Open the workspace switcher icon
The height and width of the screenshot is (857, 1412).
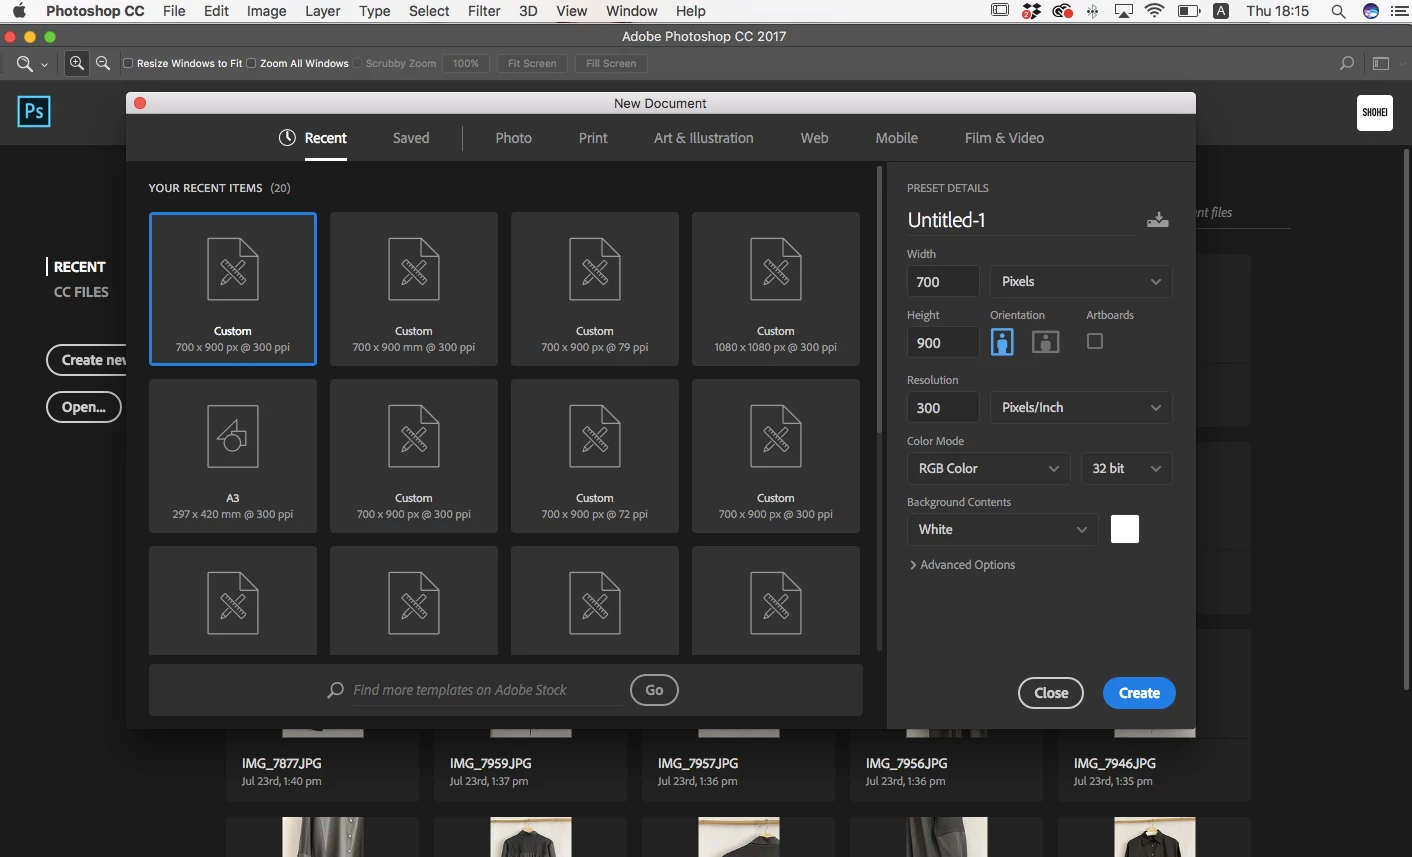click(x=1381, y=63)
